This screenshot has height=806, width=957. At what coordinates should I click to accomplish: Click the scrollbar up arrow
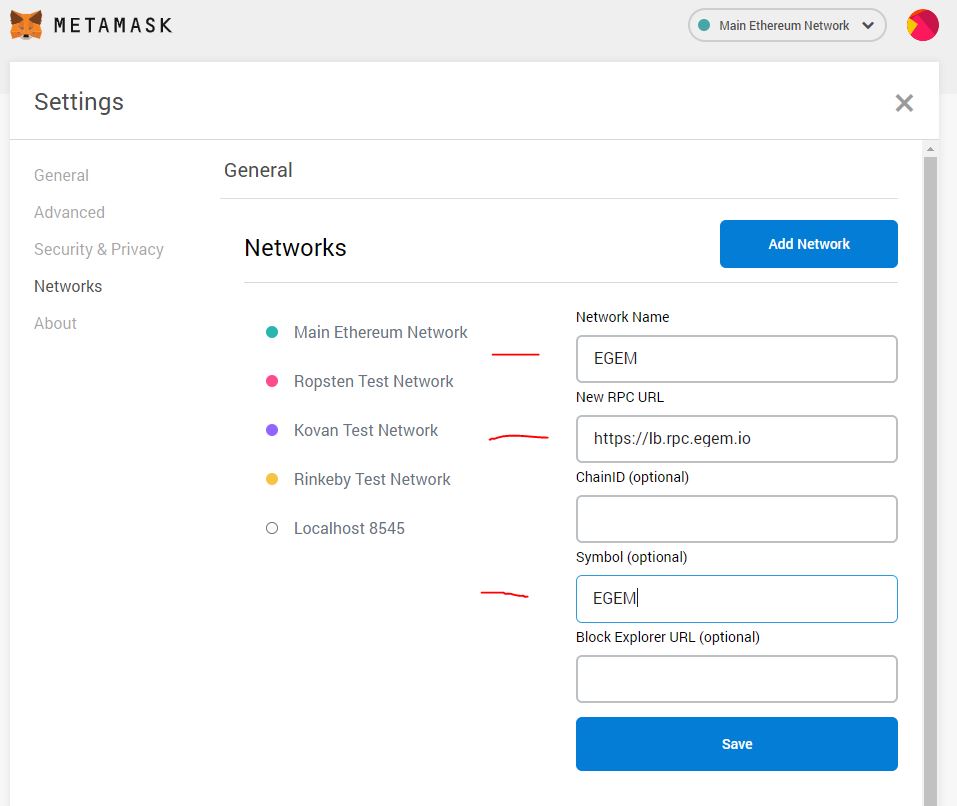tap(930, 149)
